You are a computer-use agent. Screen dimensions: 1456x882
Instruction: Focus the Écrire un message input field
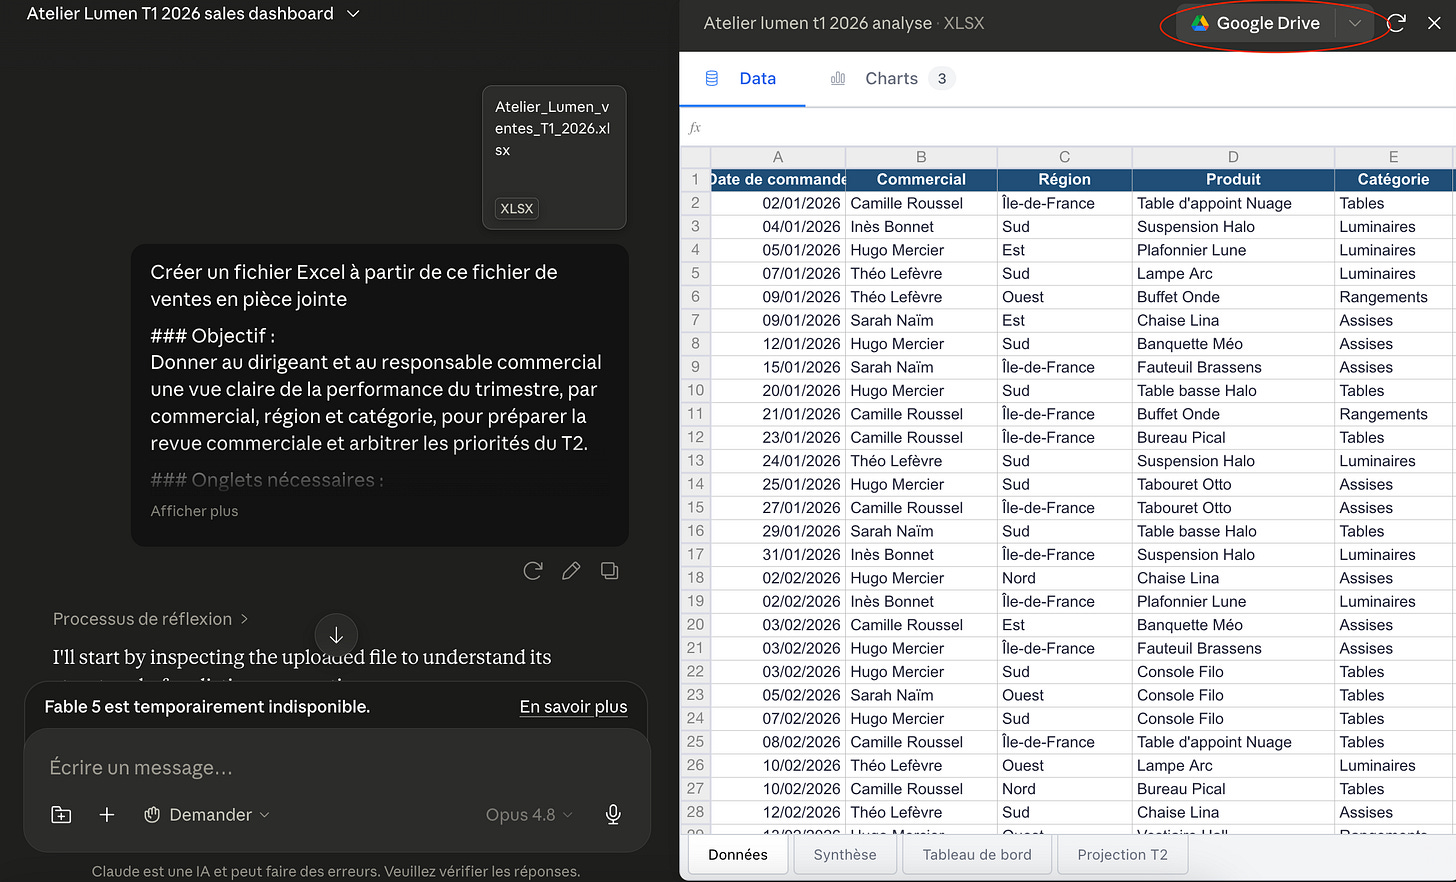[x=336, y=768]
